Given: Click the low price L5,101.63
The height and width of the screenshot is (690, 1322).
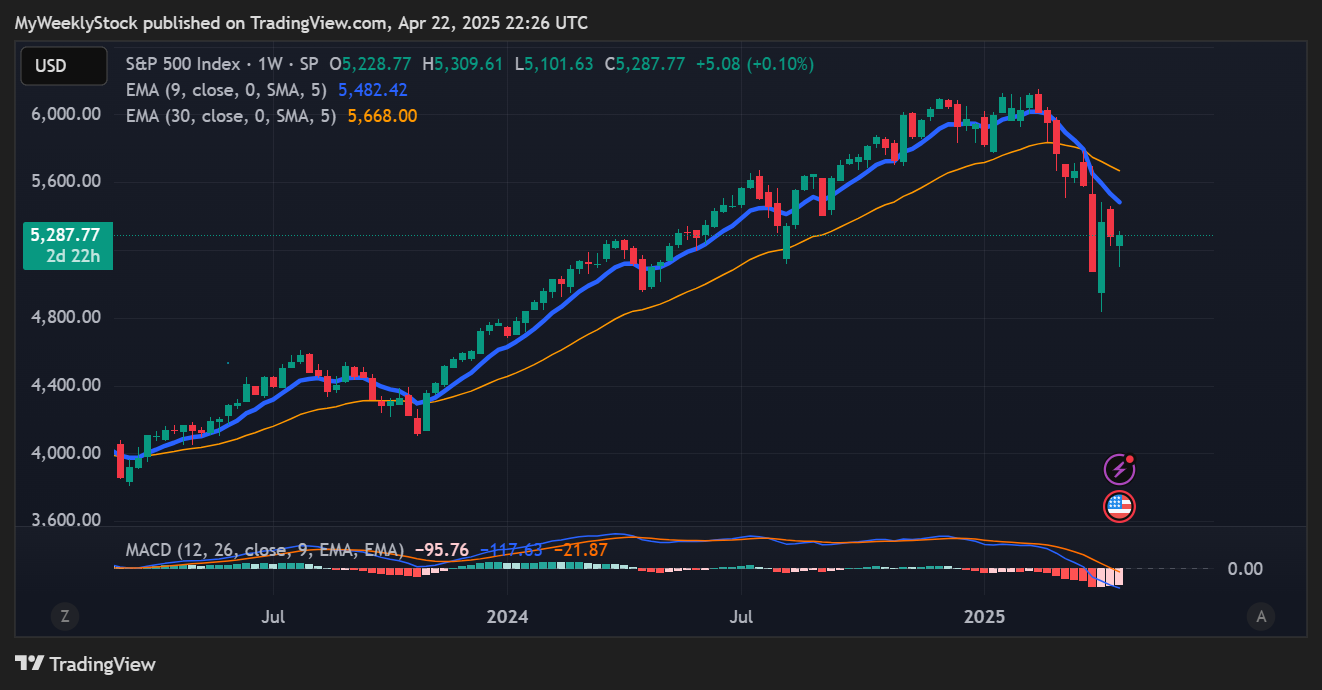Looking at the screenshot, I should pyautogui.click(x=553, y=64).
